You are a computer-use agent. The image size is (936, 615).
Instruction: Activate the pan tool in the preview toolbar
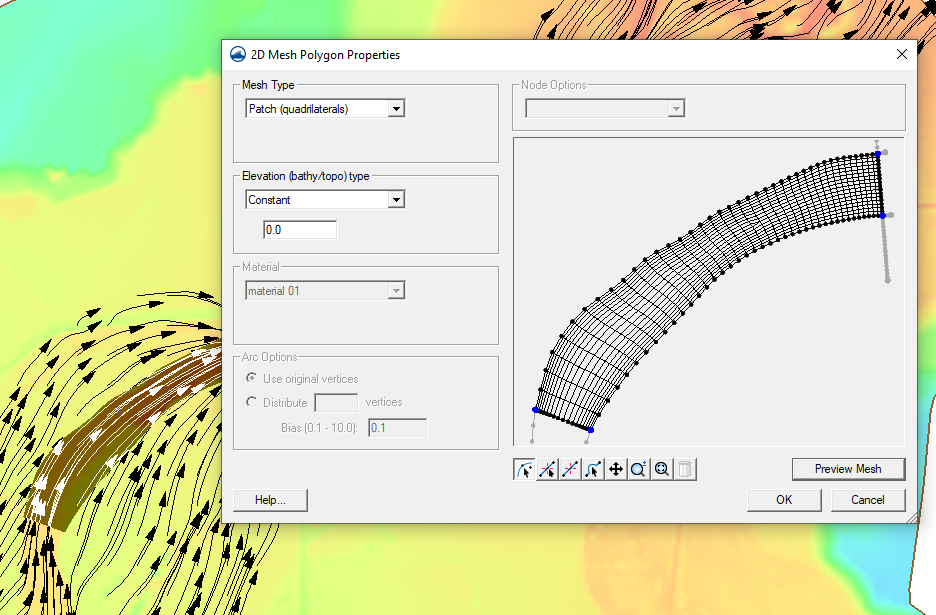616,468
